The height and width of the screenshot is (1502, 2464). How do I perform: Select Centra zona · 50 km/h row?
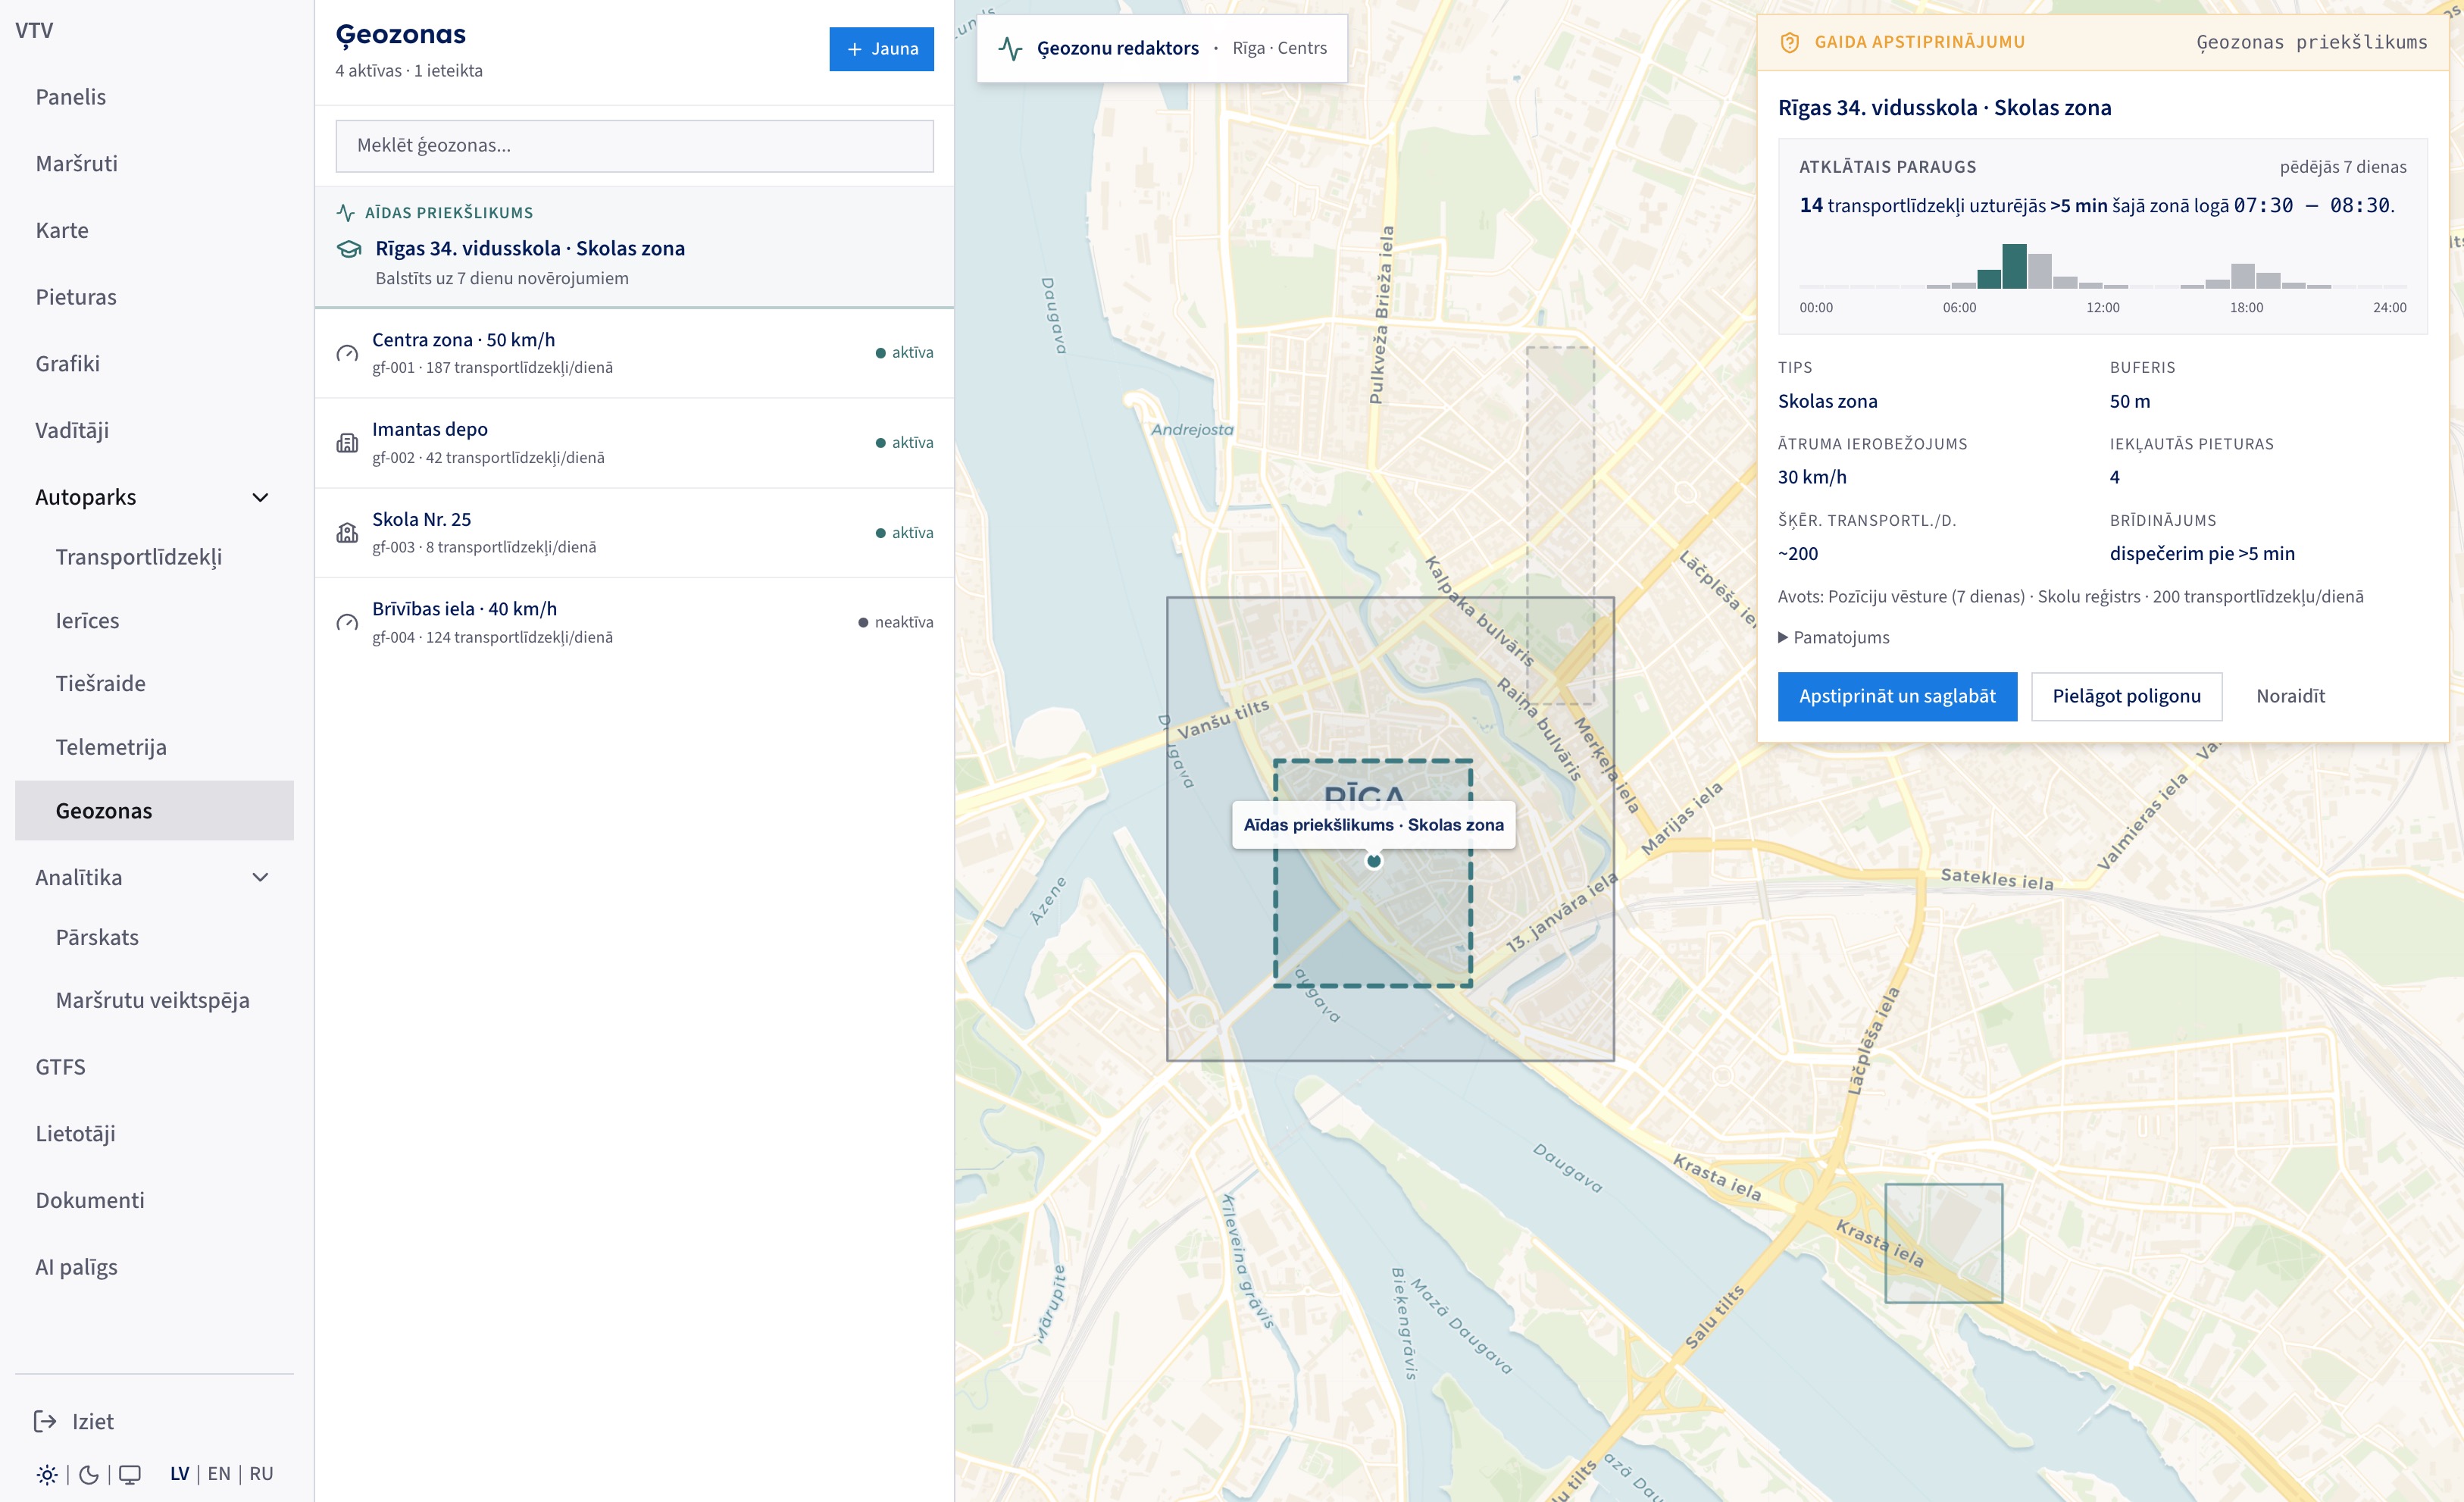(x=634, y=353)
